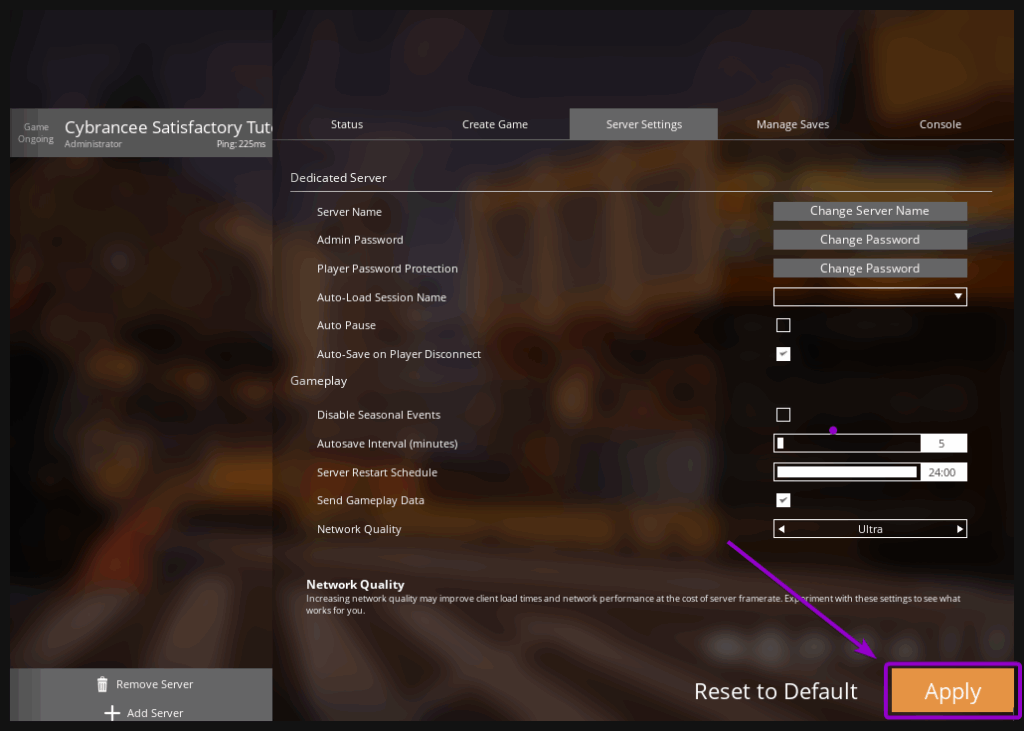Click Change Password for Player Password Protection
The height and width of the screenshot is (731, 1024).
[869, 268]
